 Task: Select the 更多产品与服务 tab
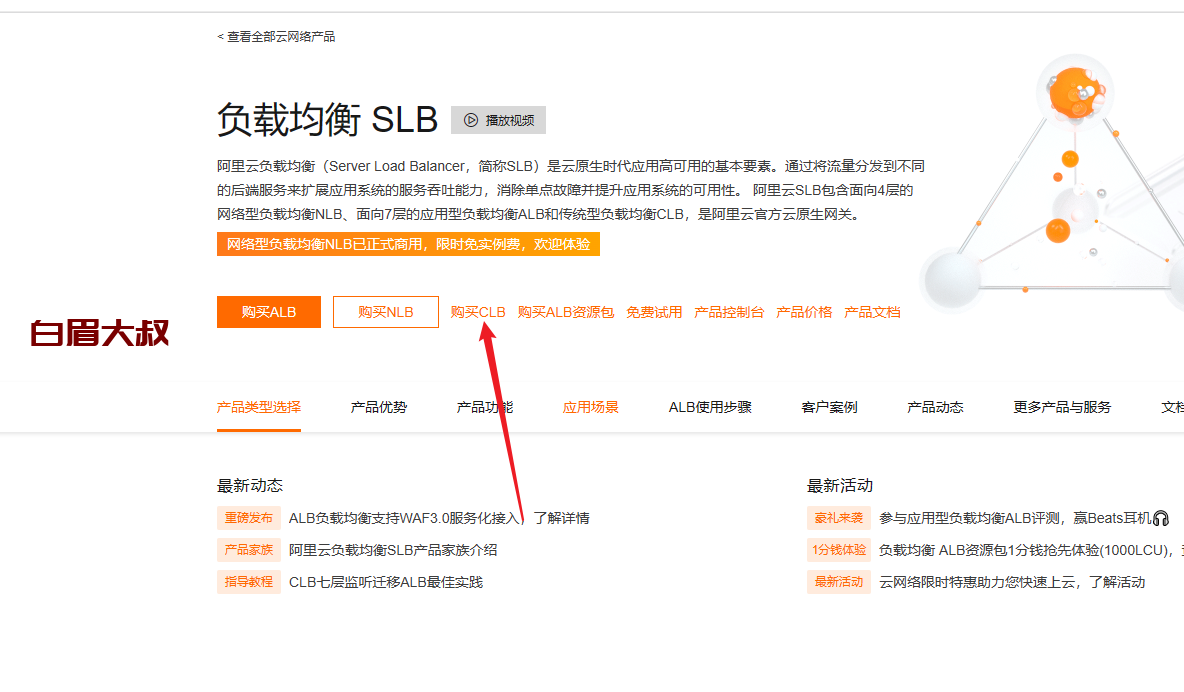(1062, 407)
